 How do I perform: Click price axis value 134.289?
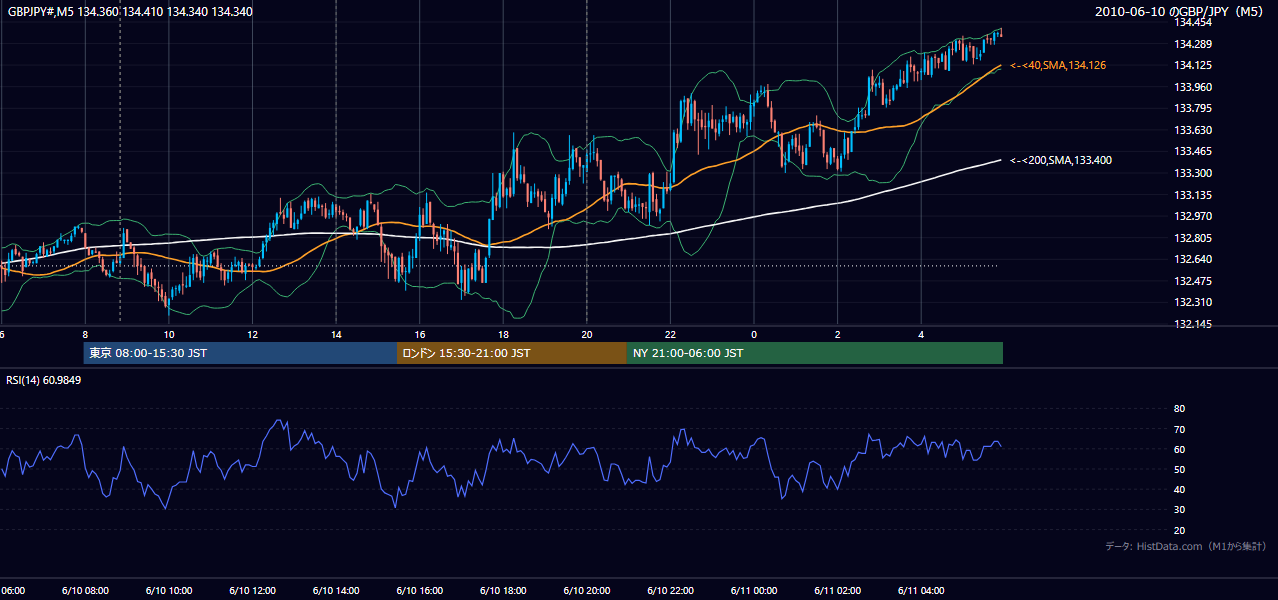[x=1193, y=44]
